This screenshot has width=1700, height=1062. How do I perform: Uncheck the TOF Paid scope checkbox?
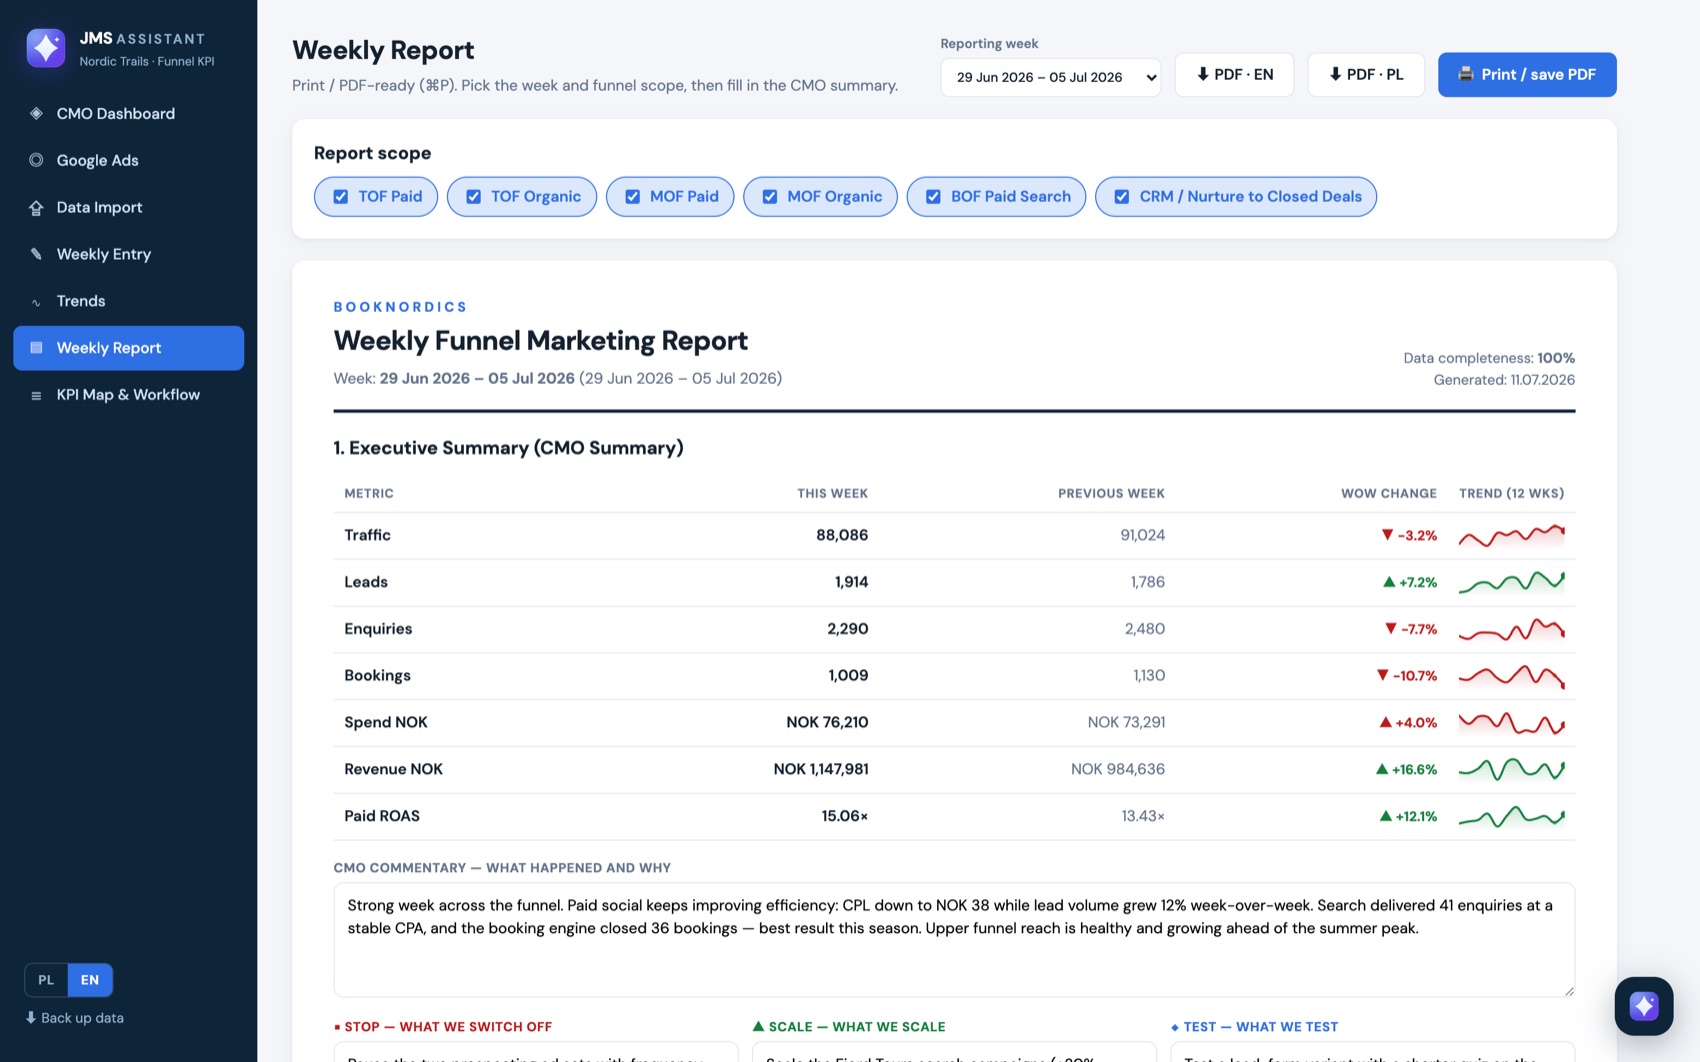pyautogui.click(x=341, y=197)
